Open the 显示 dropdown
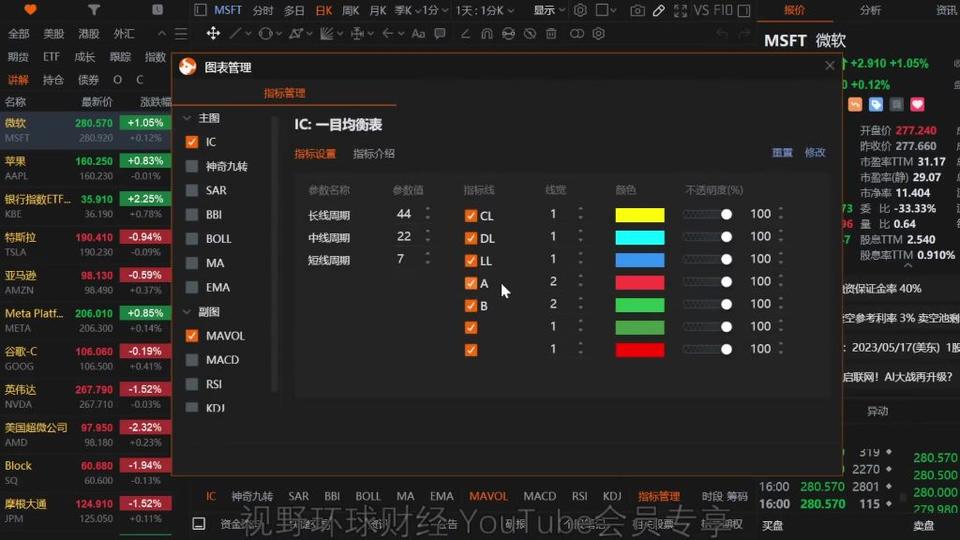The image size is (960, 540). (x=549, y=10)
